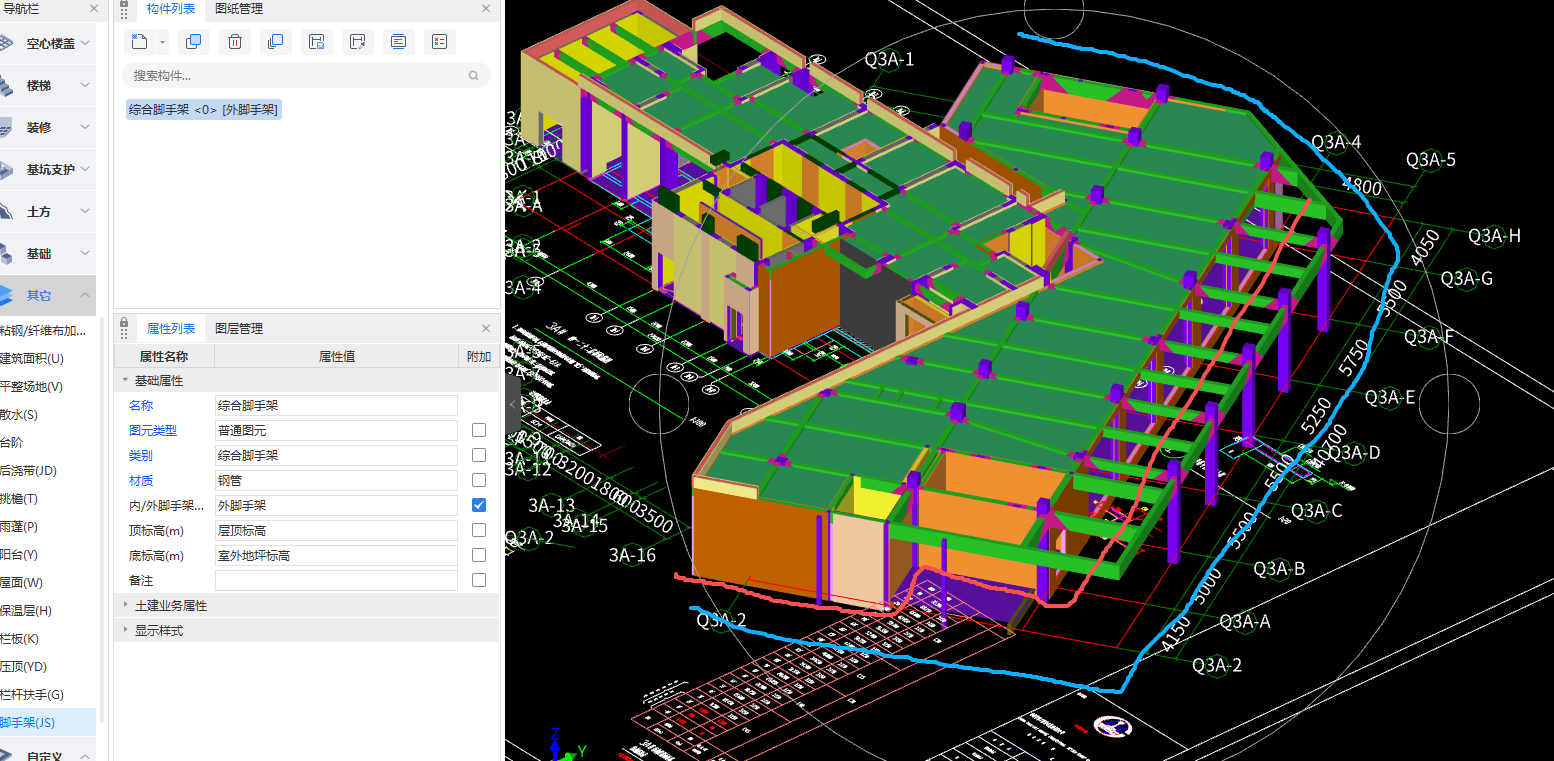Click the magnifier icon in component search

[x=473, y=76]
